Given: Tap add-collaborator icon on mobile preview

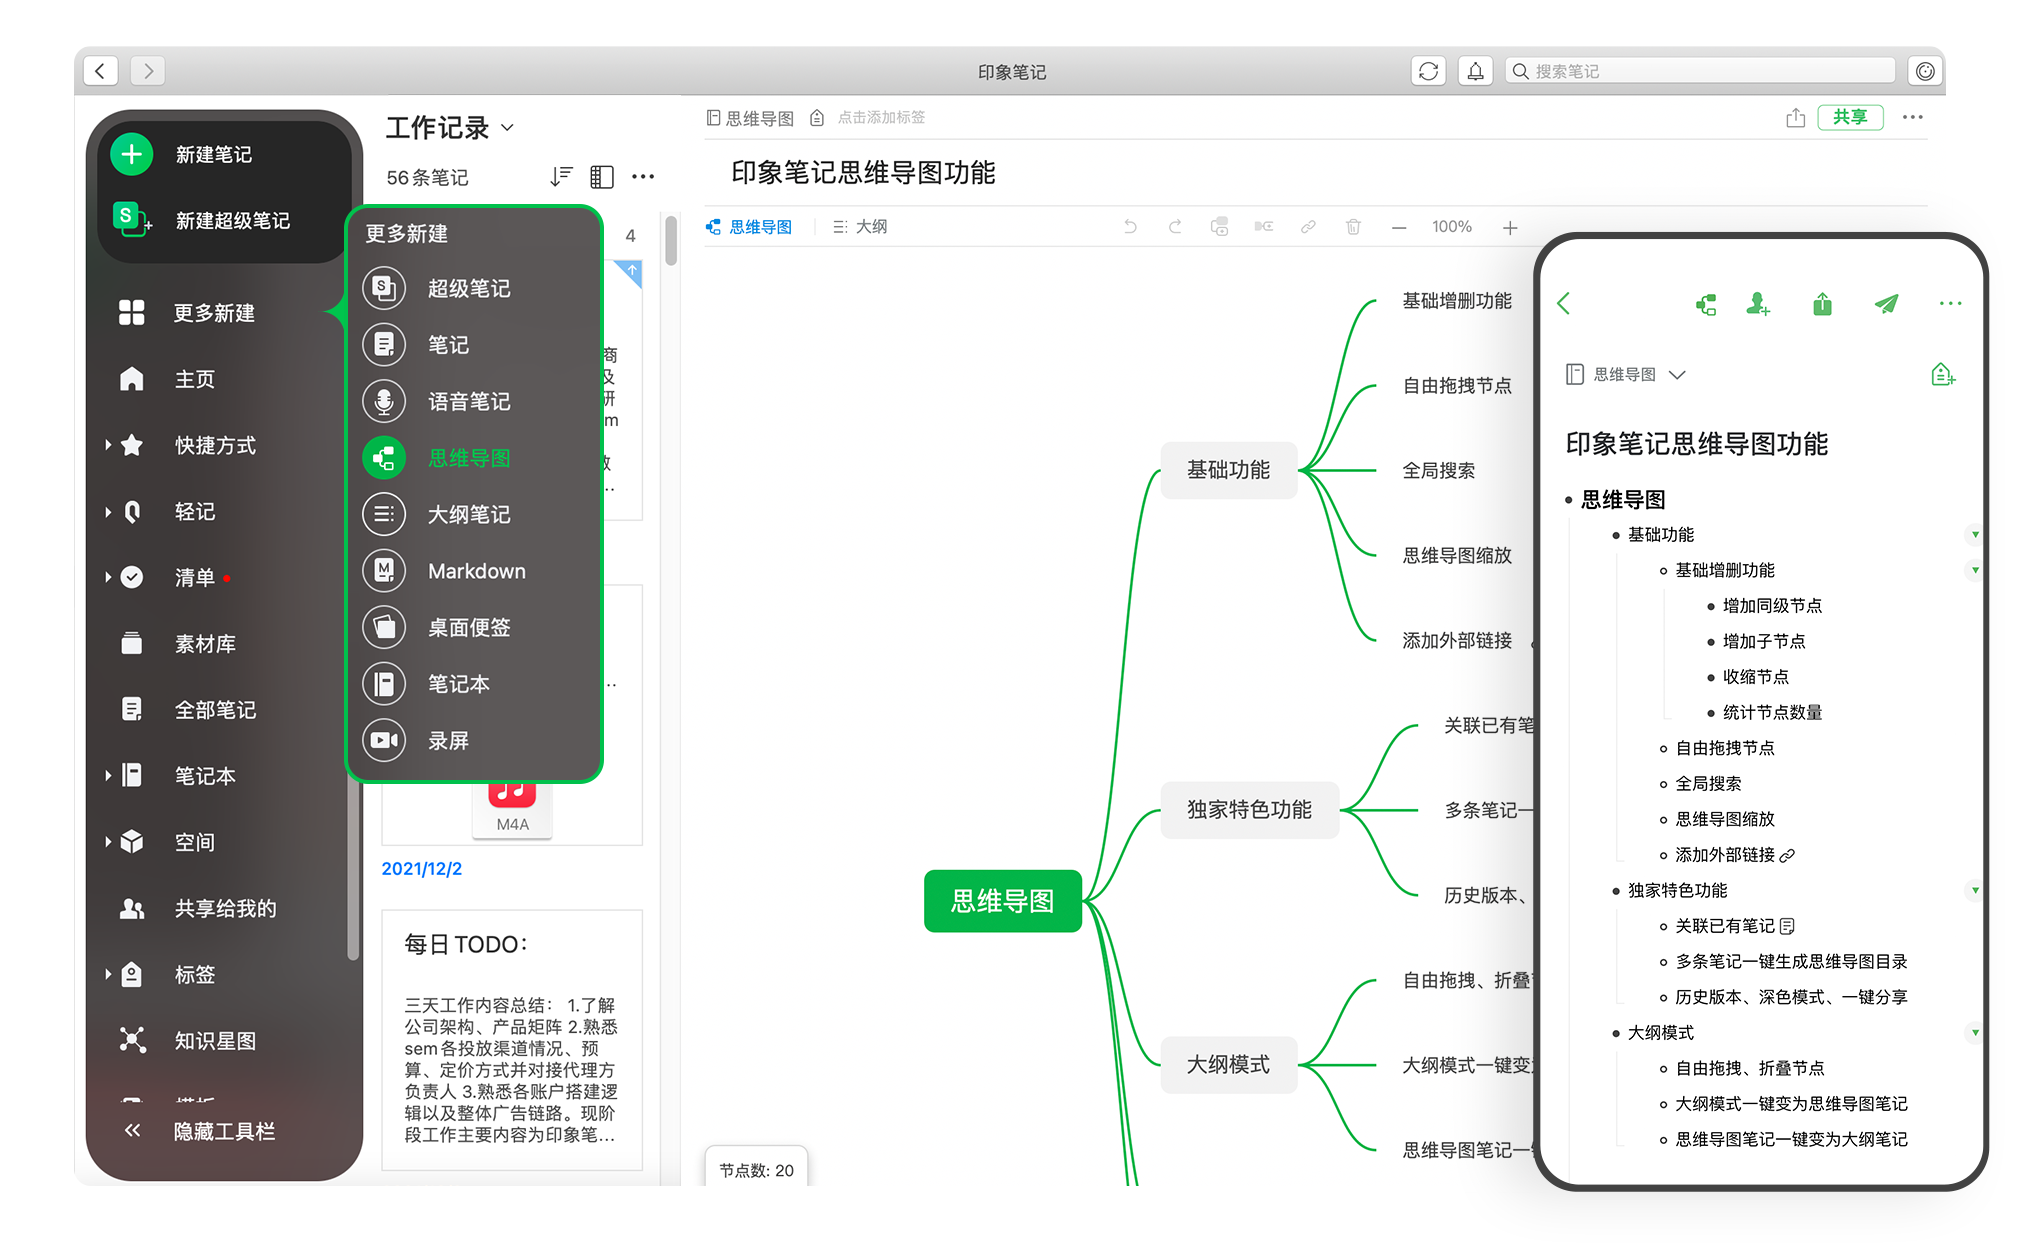Looking at the screenshot, I should pyautogui.click(x=1757, y=304).
